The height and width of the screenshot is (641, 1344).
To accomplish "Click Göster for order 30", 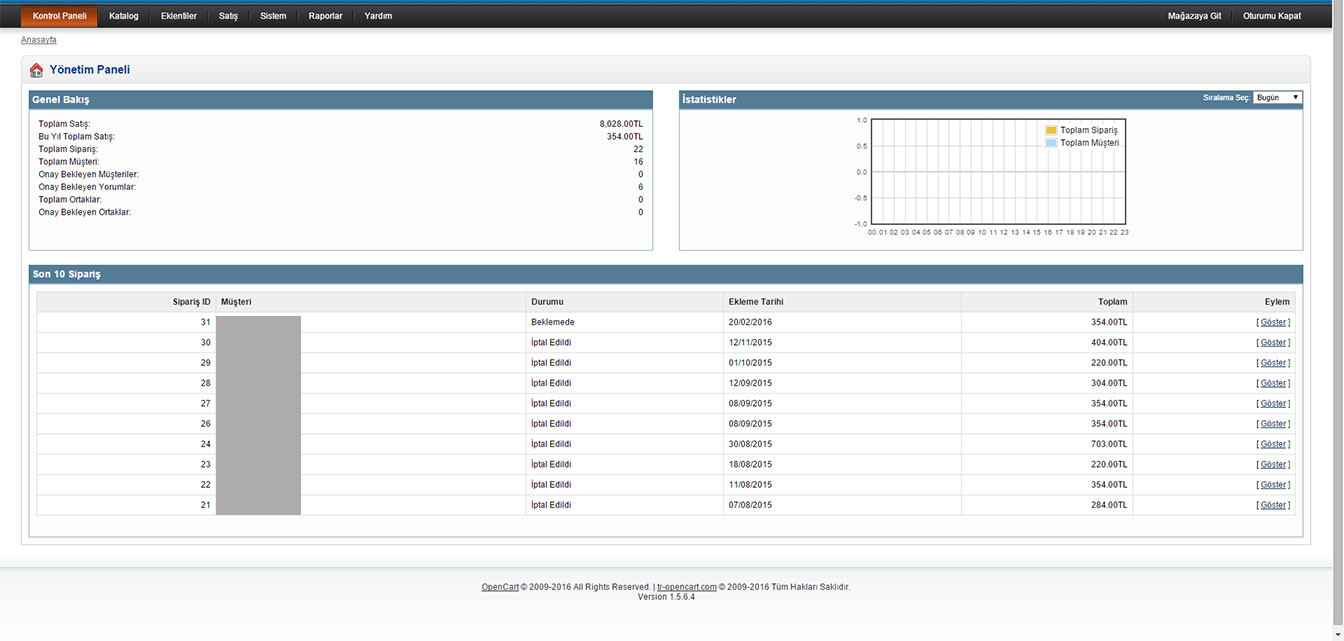I will tap(1273, 342).
